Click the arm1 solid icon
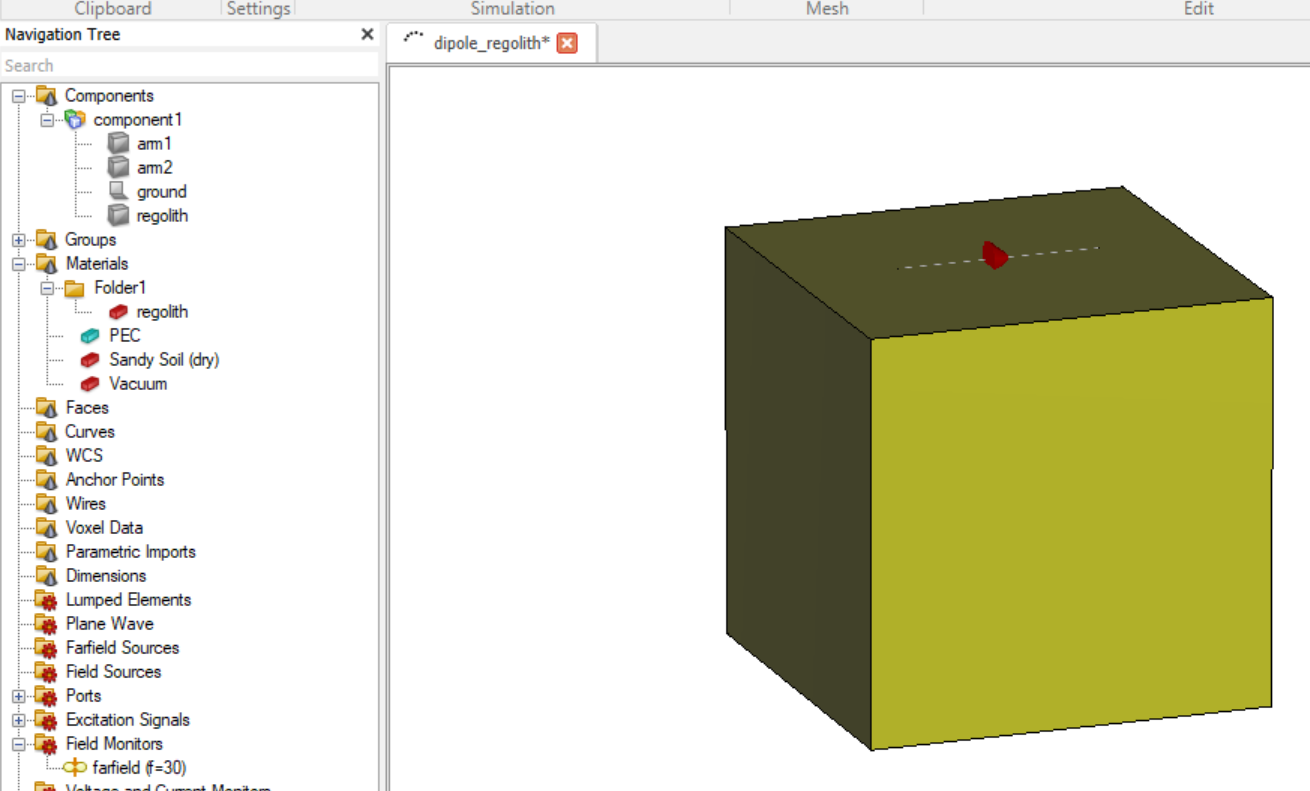The height and width of the screenshot is (791, 1310). (x=119, y=144)
